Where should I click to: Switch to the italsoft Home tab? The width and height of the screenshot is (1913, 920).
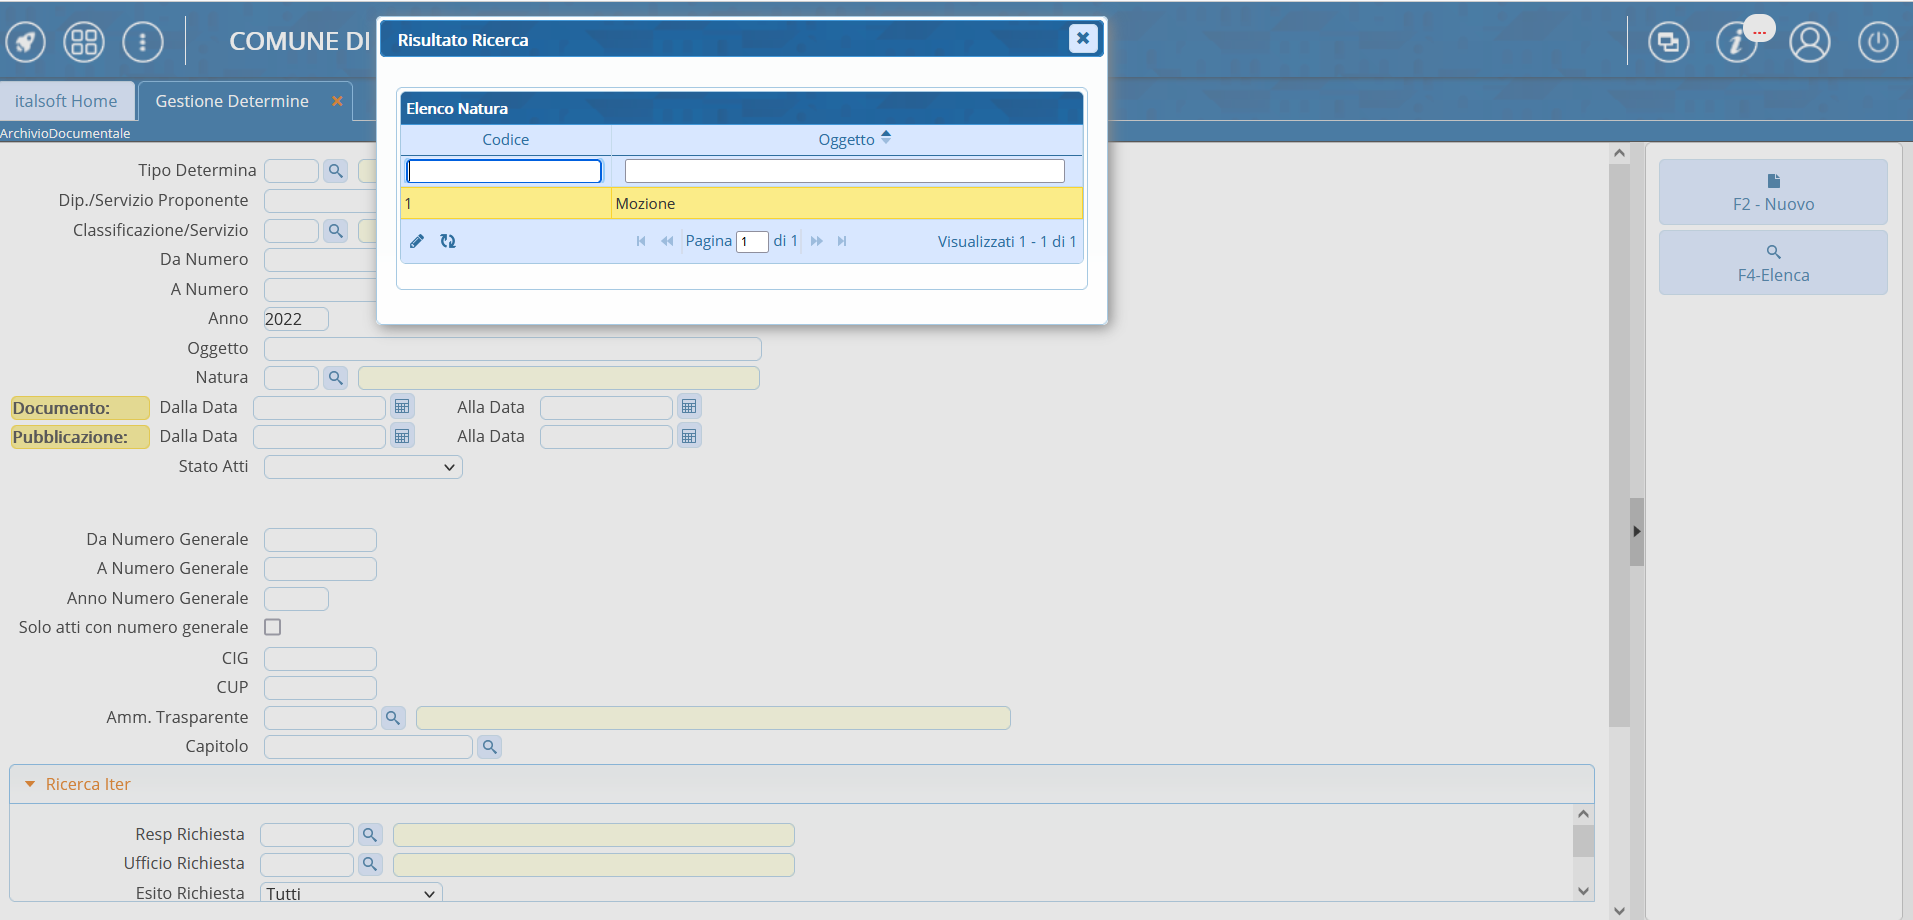[x=66, y=101]
